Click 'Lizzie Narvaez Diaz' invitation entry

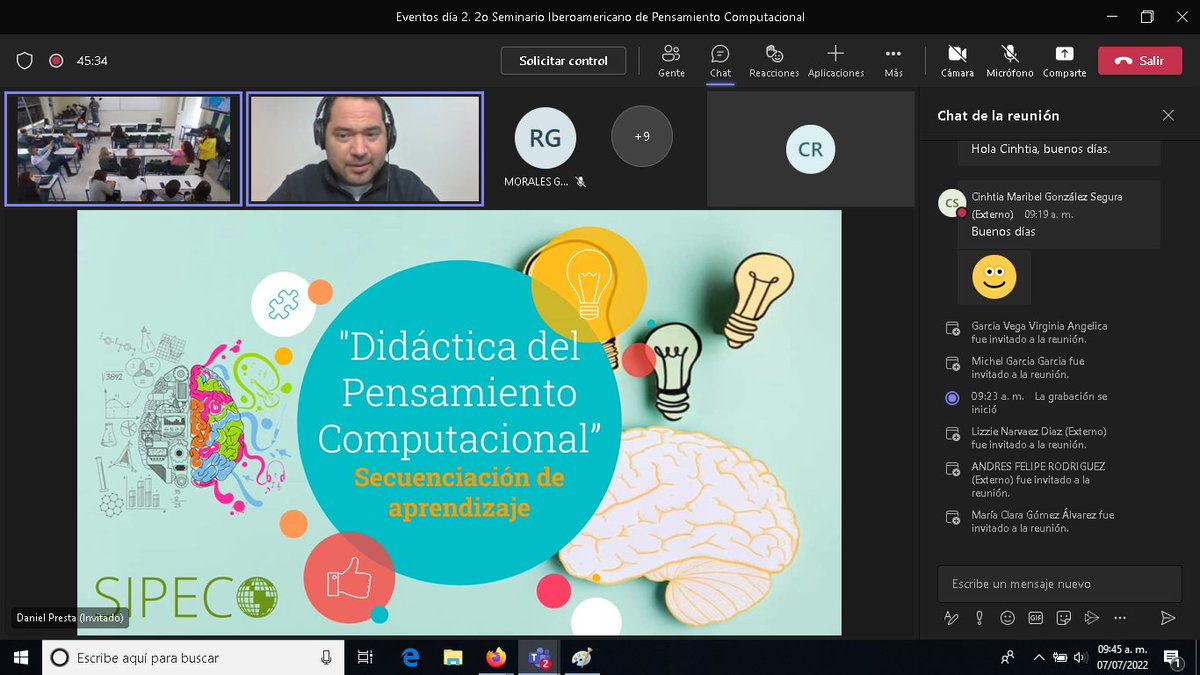pyautogui.click(x=1038, y=437)
